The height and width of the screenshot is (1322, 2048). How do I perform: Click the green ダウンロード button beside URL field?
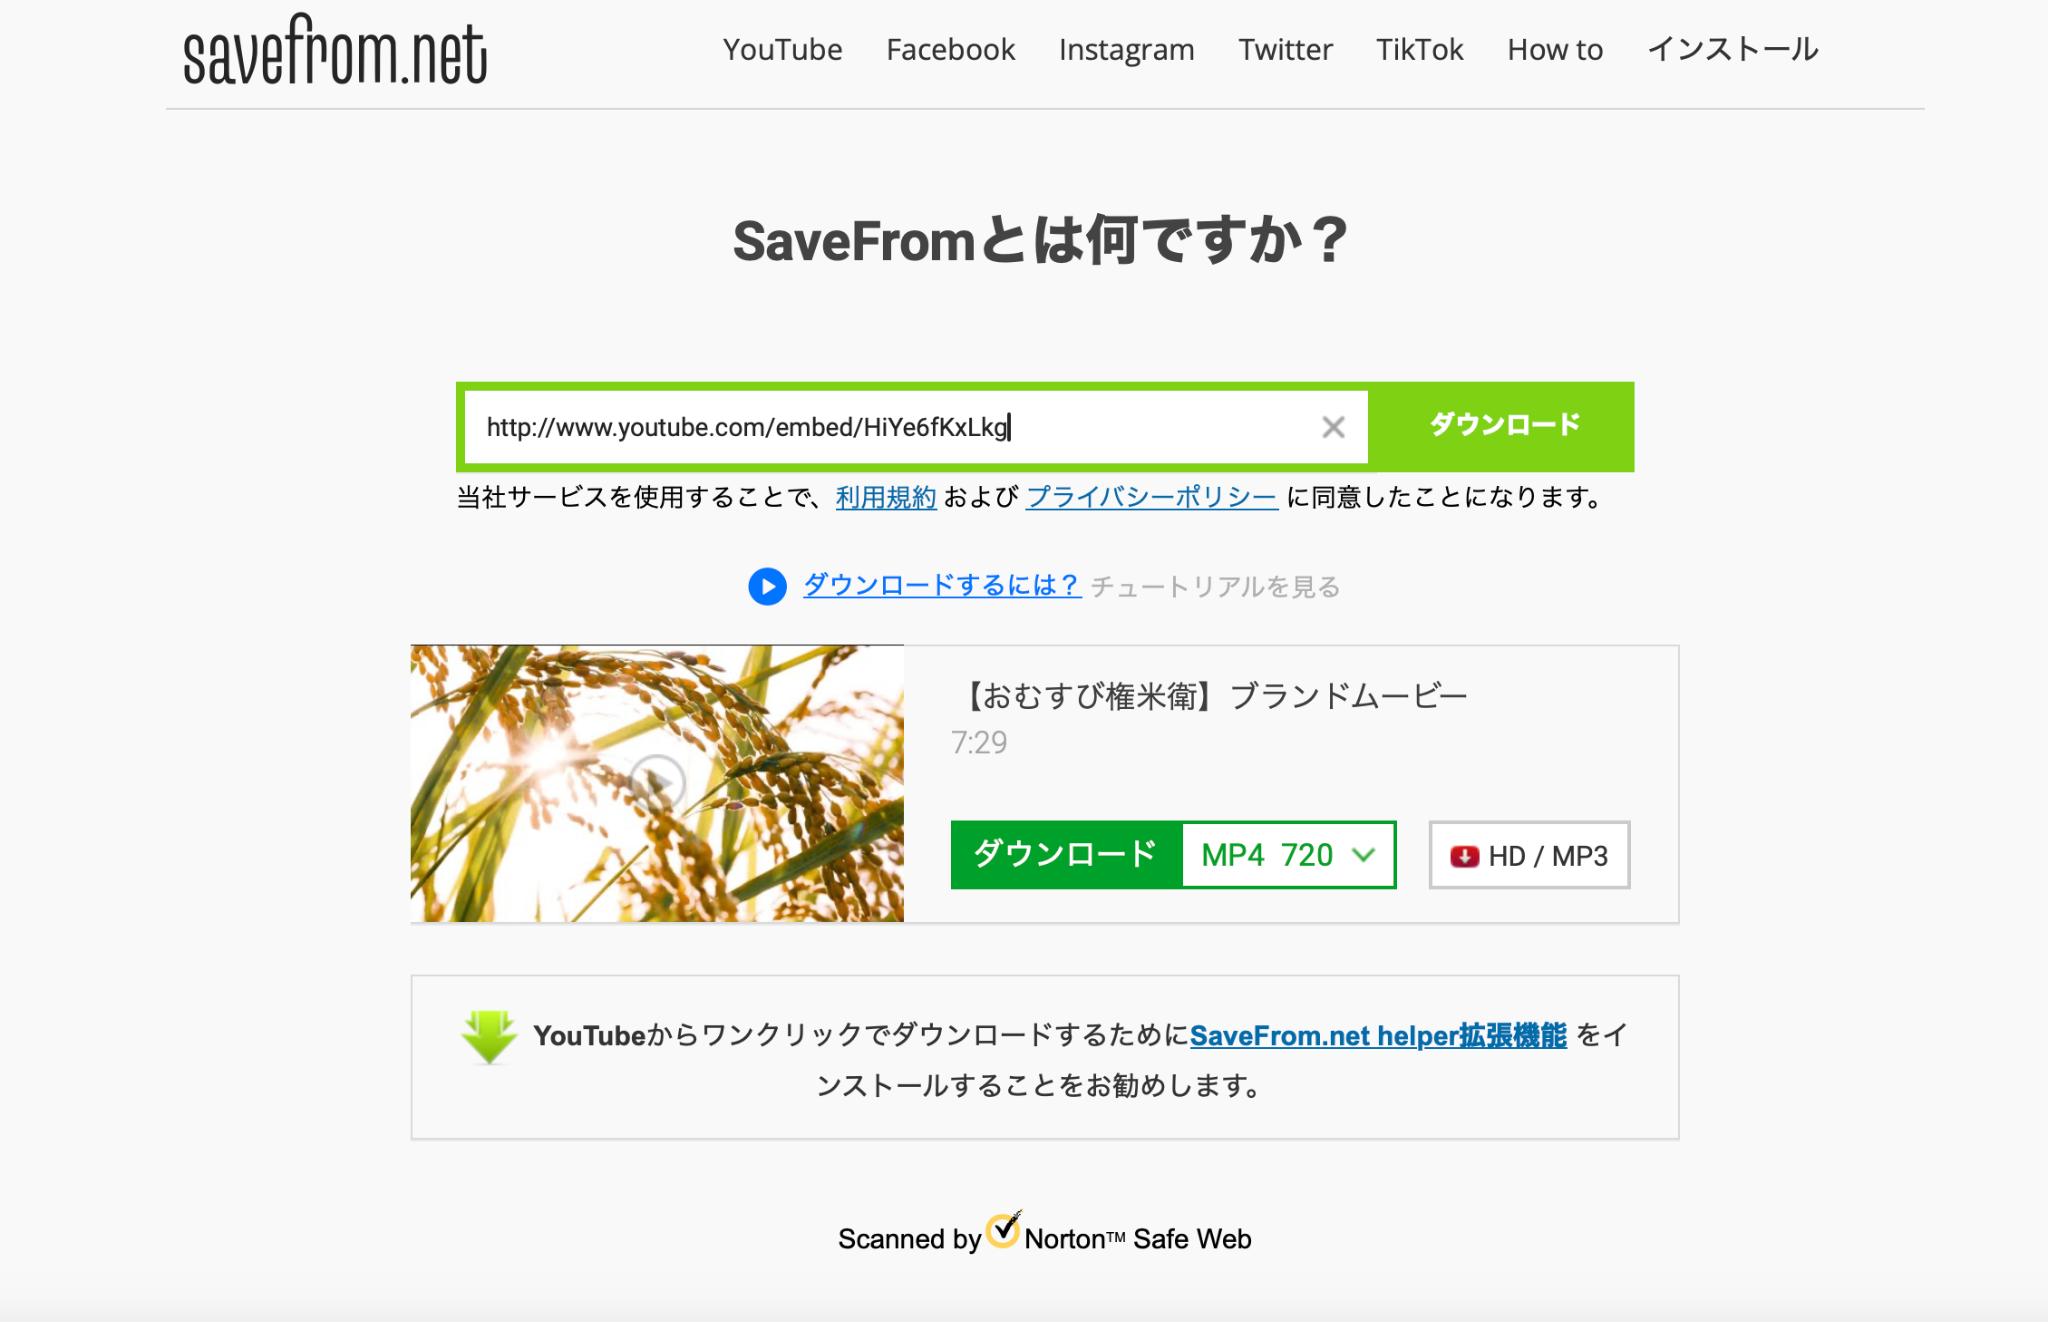point(1502,427)
